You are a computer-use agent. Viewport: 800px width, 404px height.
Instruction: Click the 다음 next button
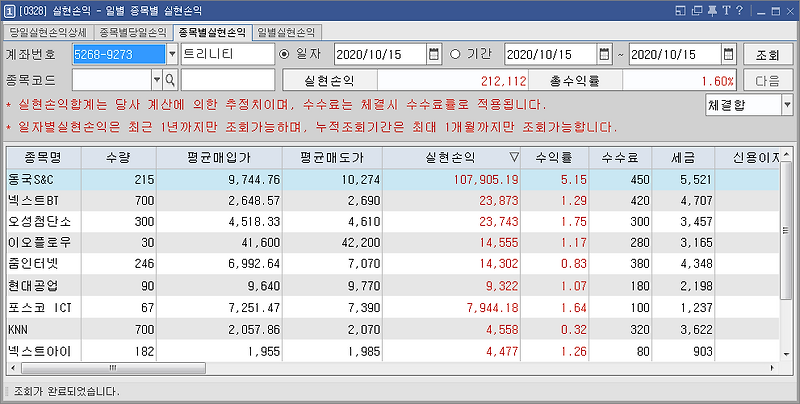point(767,80)
